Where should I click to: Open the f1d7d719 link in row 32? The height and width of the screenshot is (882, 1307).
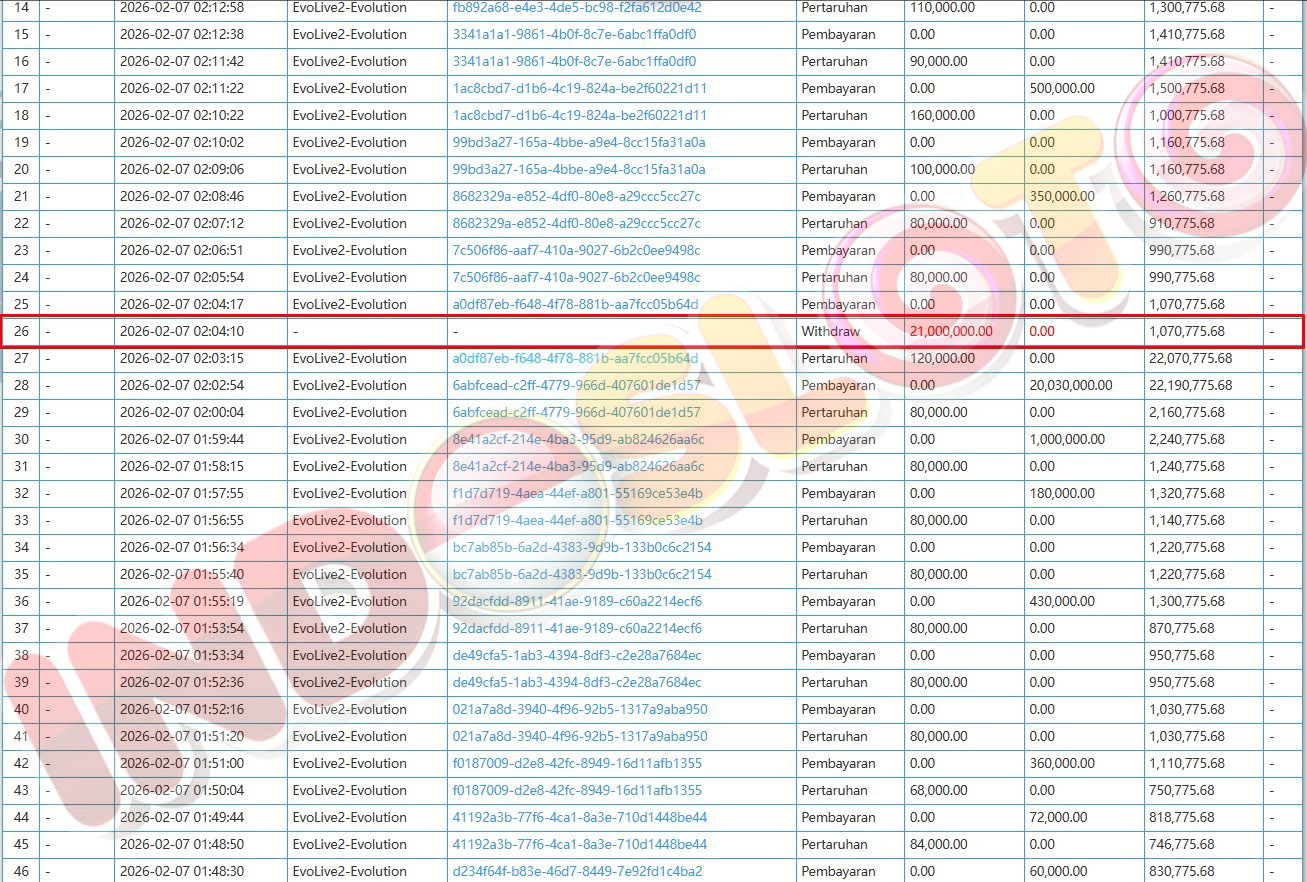pos(577,493)
